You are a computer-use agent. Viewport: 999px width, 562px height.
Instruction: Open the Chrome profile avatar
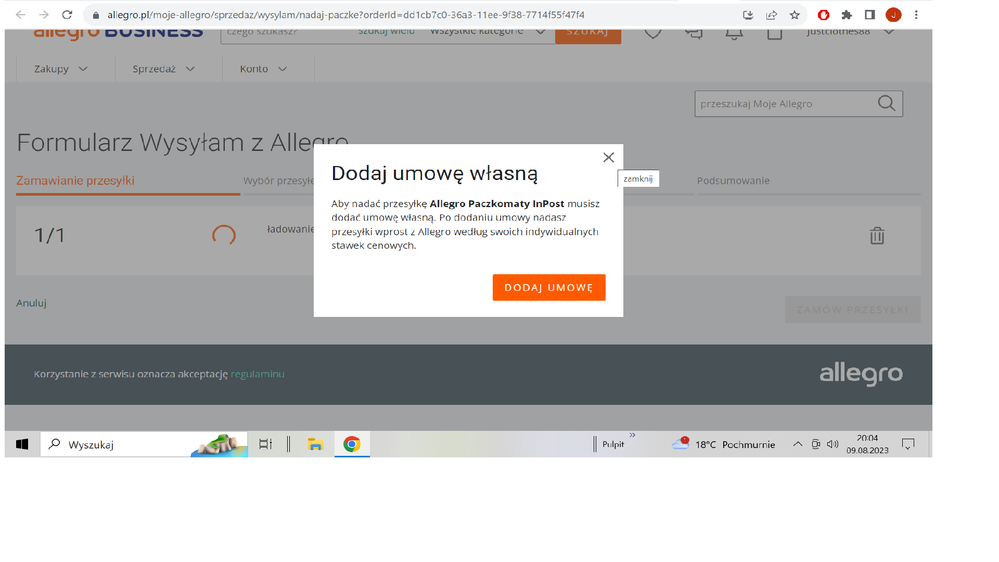pyautogui.click(x=893, y=15)
